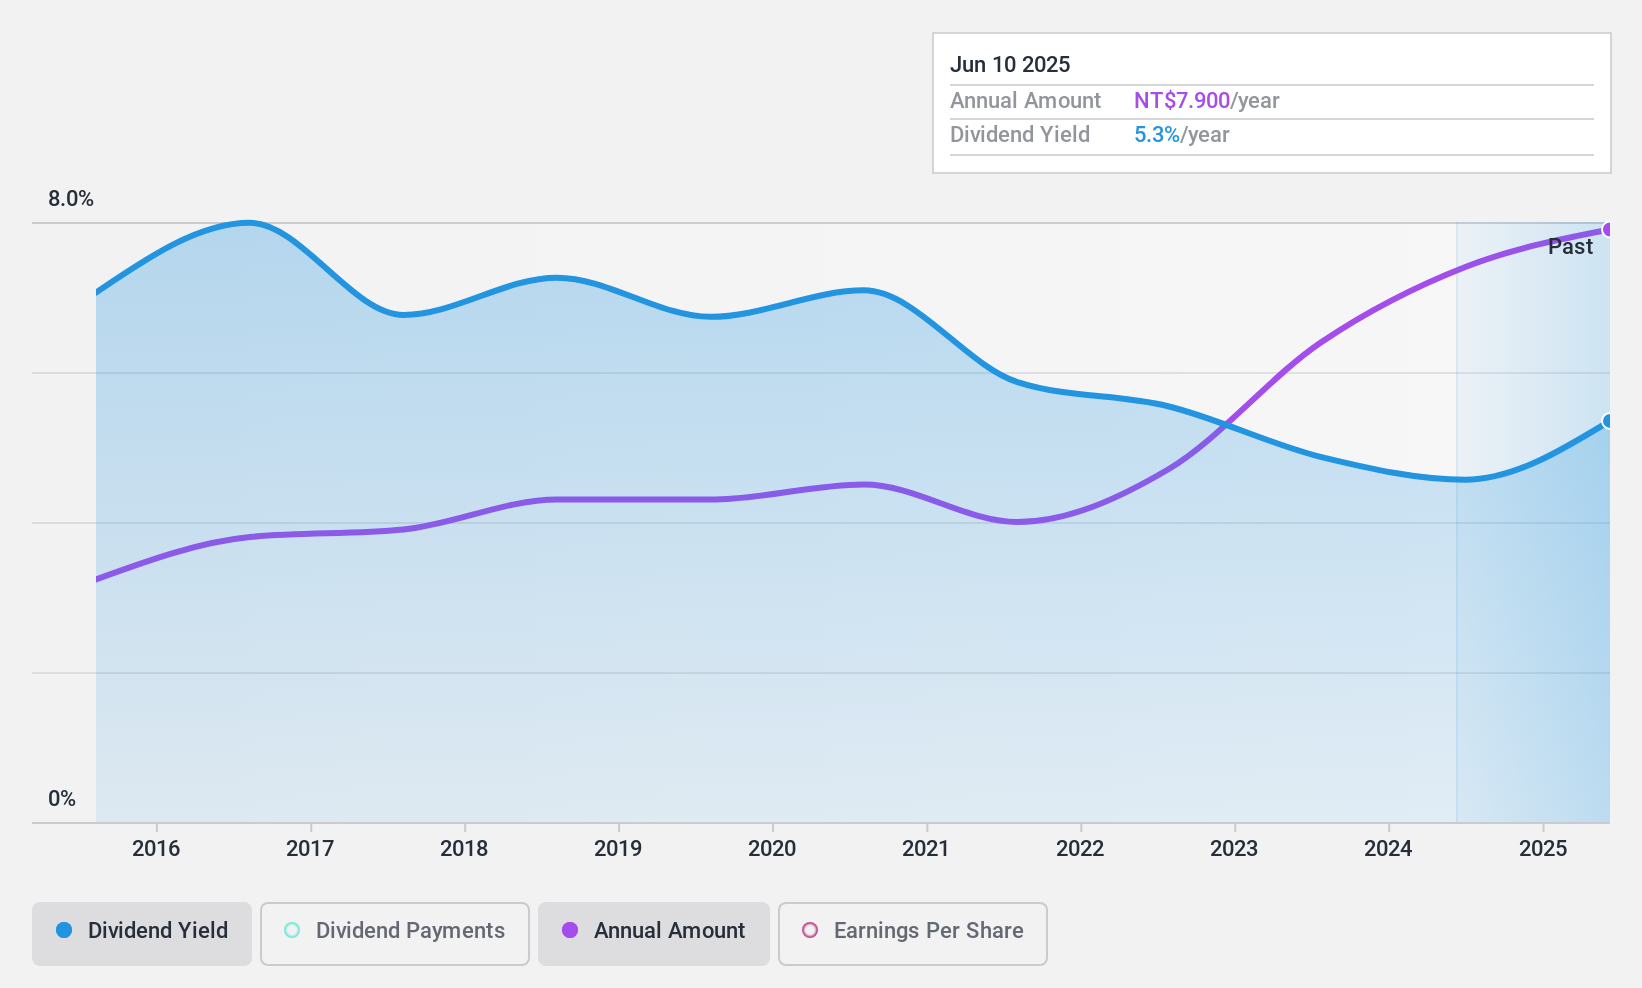Image resolution: width=1642 pixels, height=988 pixels.
Task: Click the 2020 x-axis label
Action: point(772,849)
